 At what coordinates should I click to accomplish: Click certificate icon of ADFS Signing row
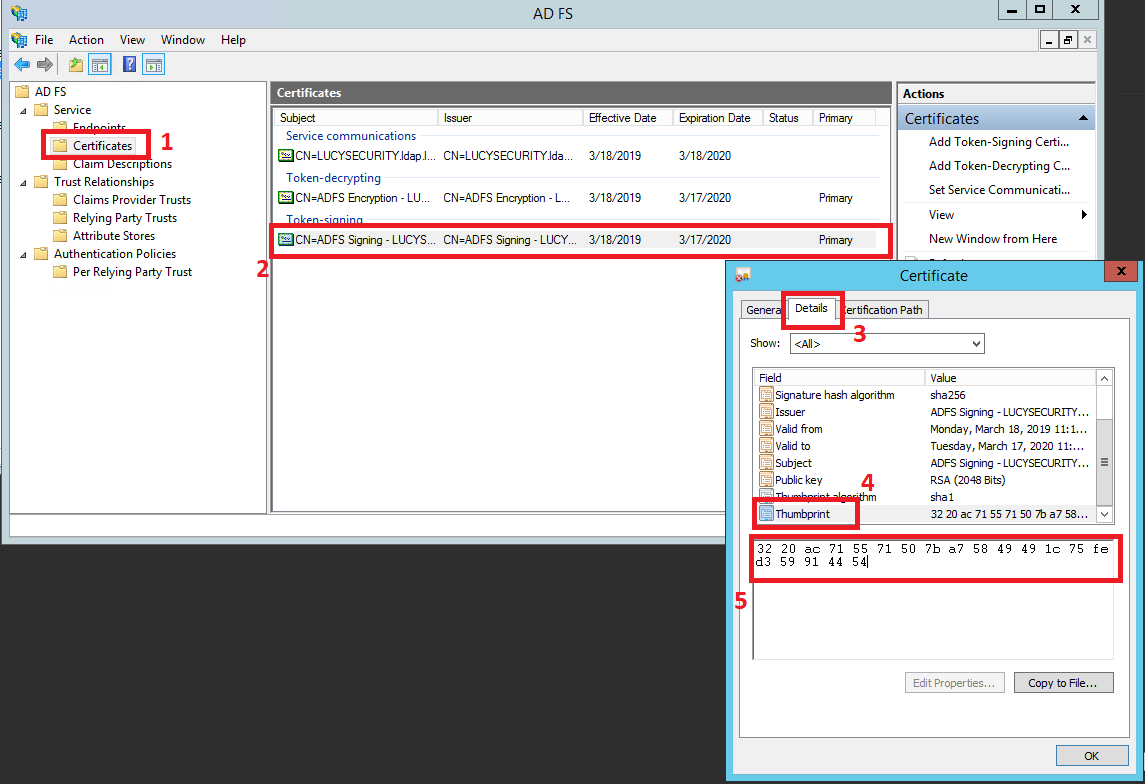click(x=286, y=239)
